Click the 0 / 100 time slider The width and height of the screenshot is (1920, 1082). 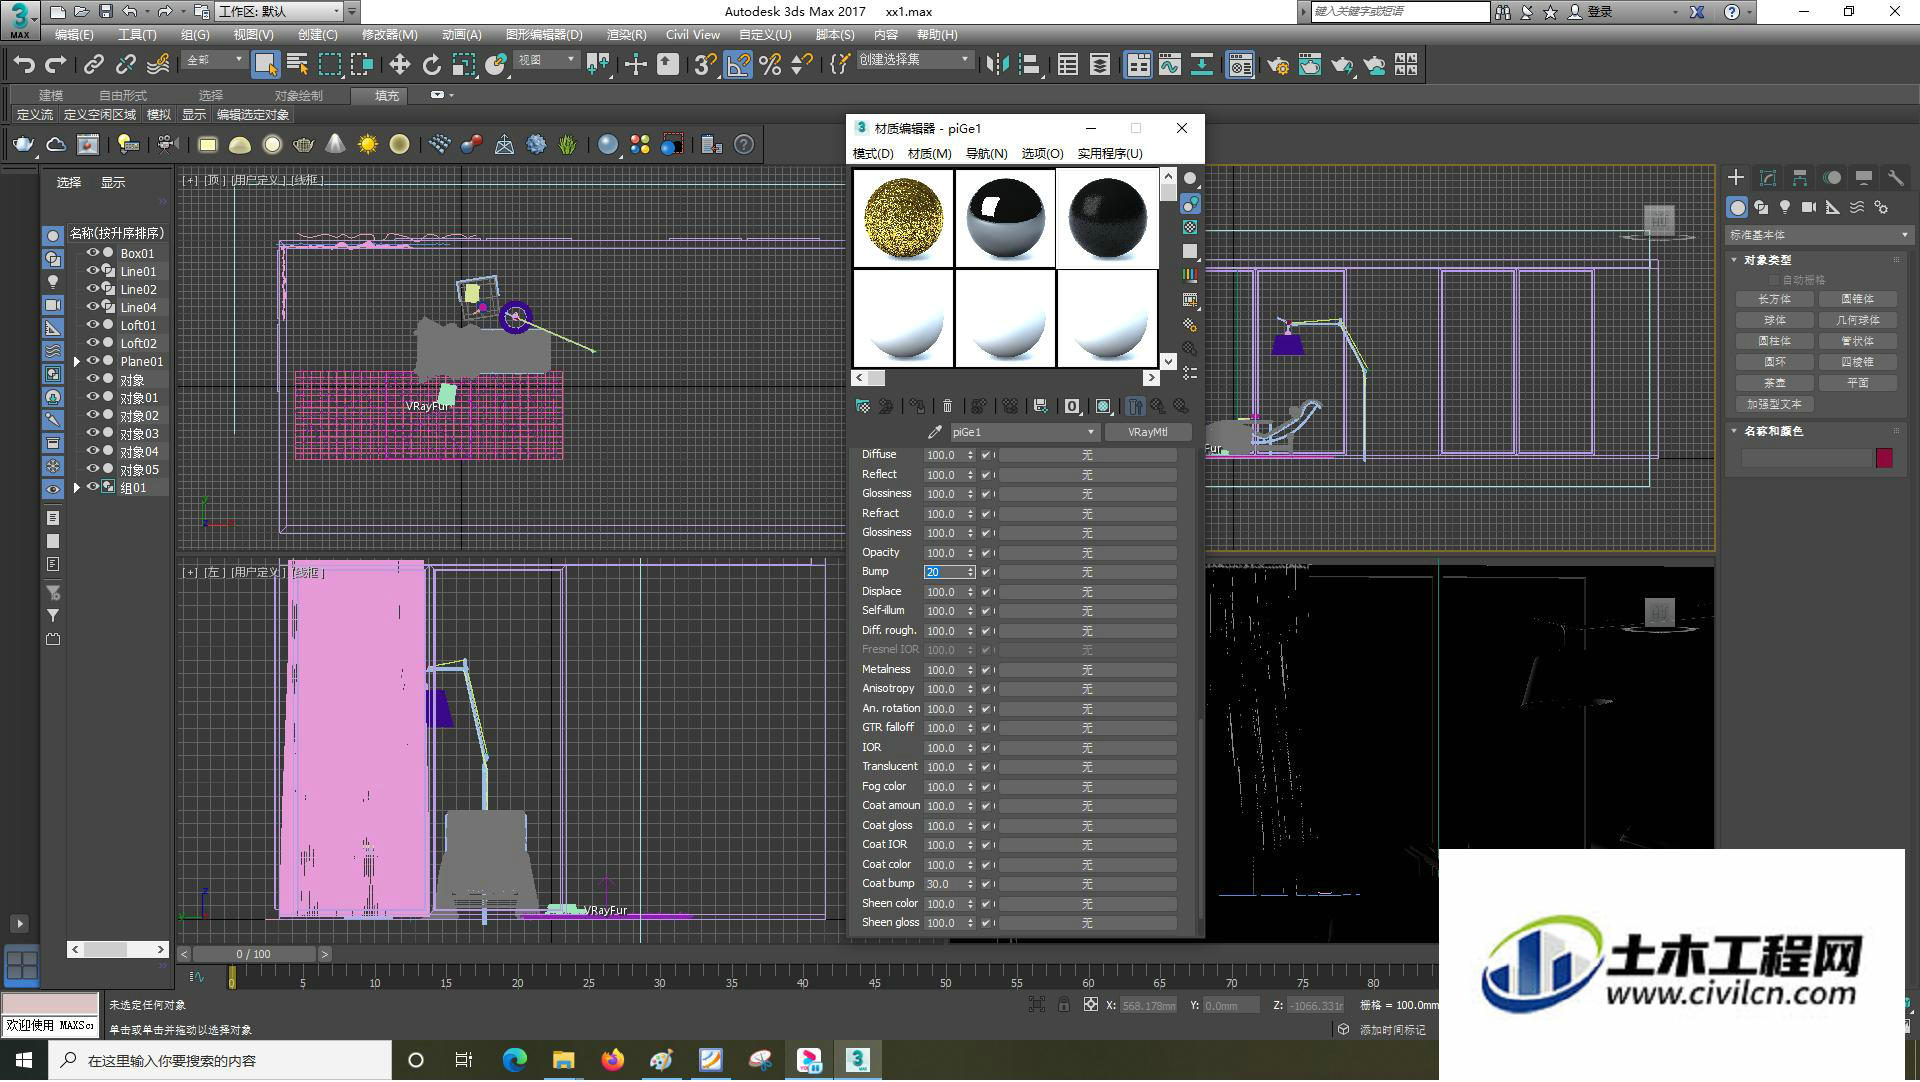253,954
